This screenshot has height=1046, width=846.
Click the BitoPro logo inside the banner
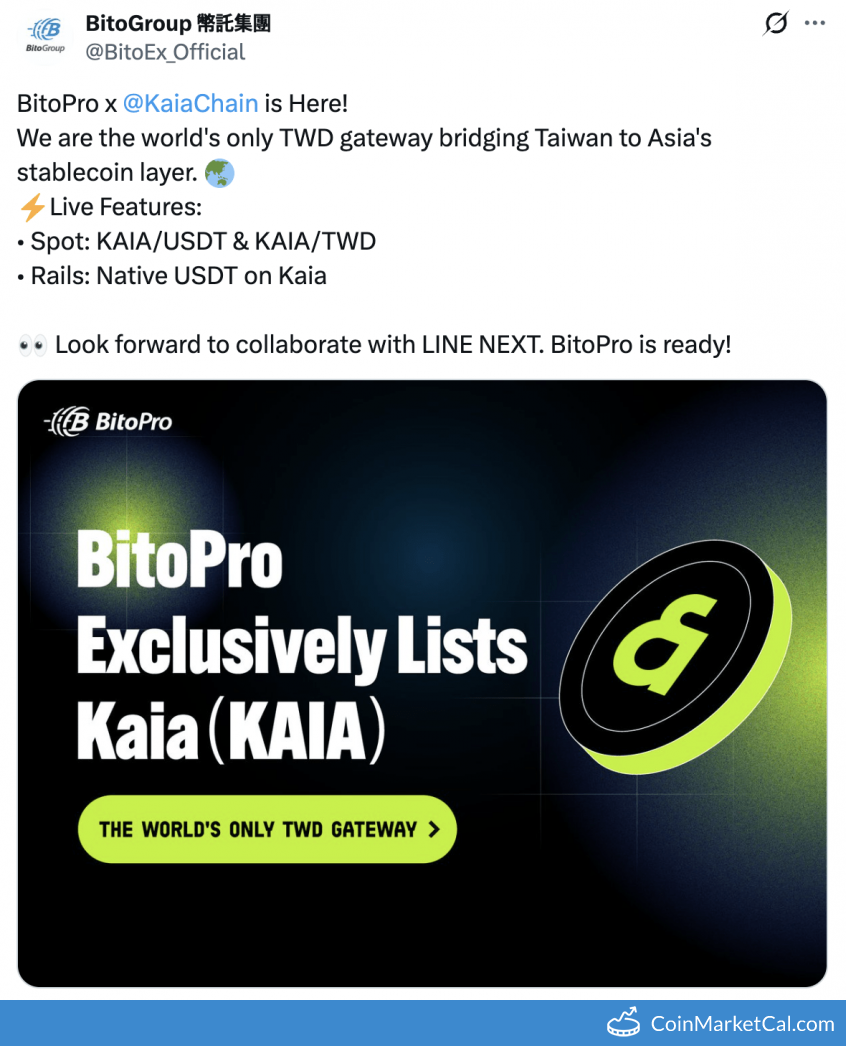[x=109, y=422]
